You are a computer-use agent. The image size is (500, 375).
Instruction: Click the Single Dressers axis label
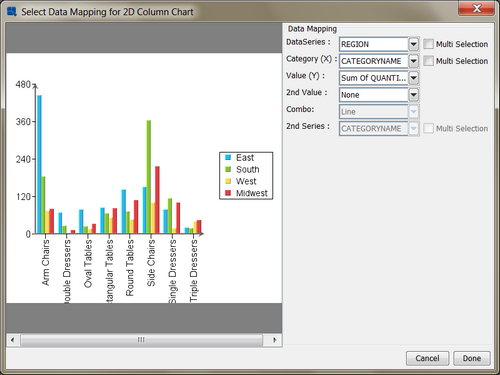click(x=172, y=271)
